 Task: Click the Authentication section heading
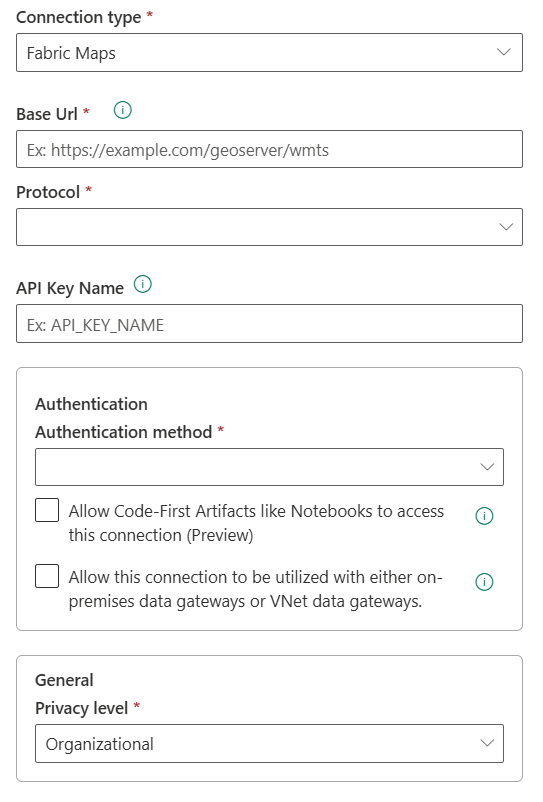pos(92,404)
